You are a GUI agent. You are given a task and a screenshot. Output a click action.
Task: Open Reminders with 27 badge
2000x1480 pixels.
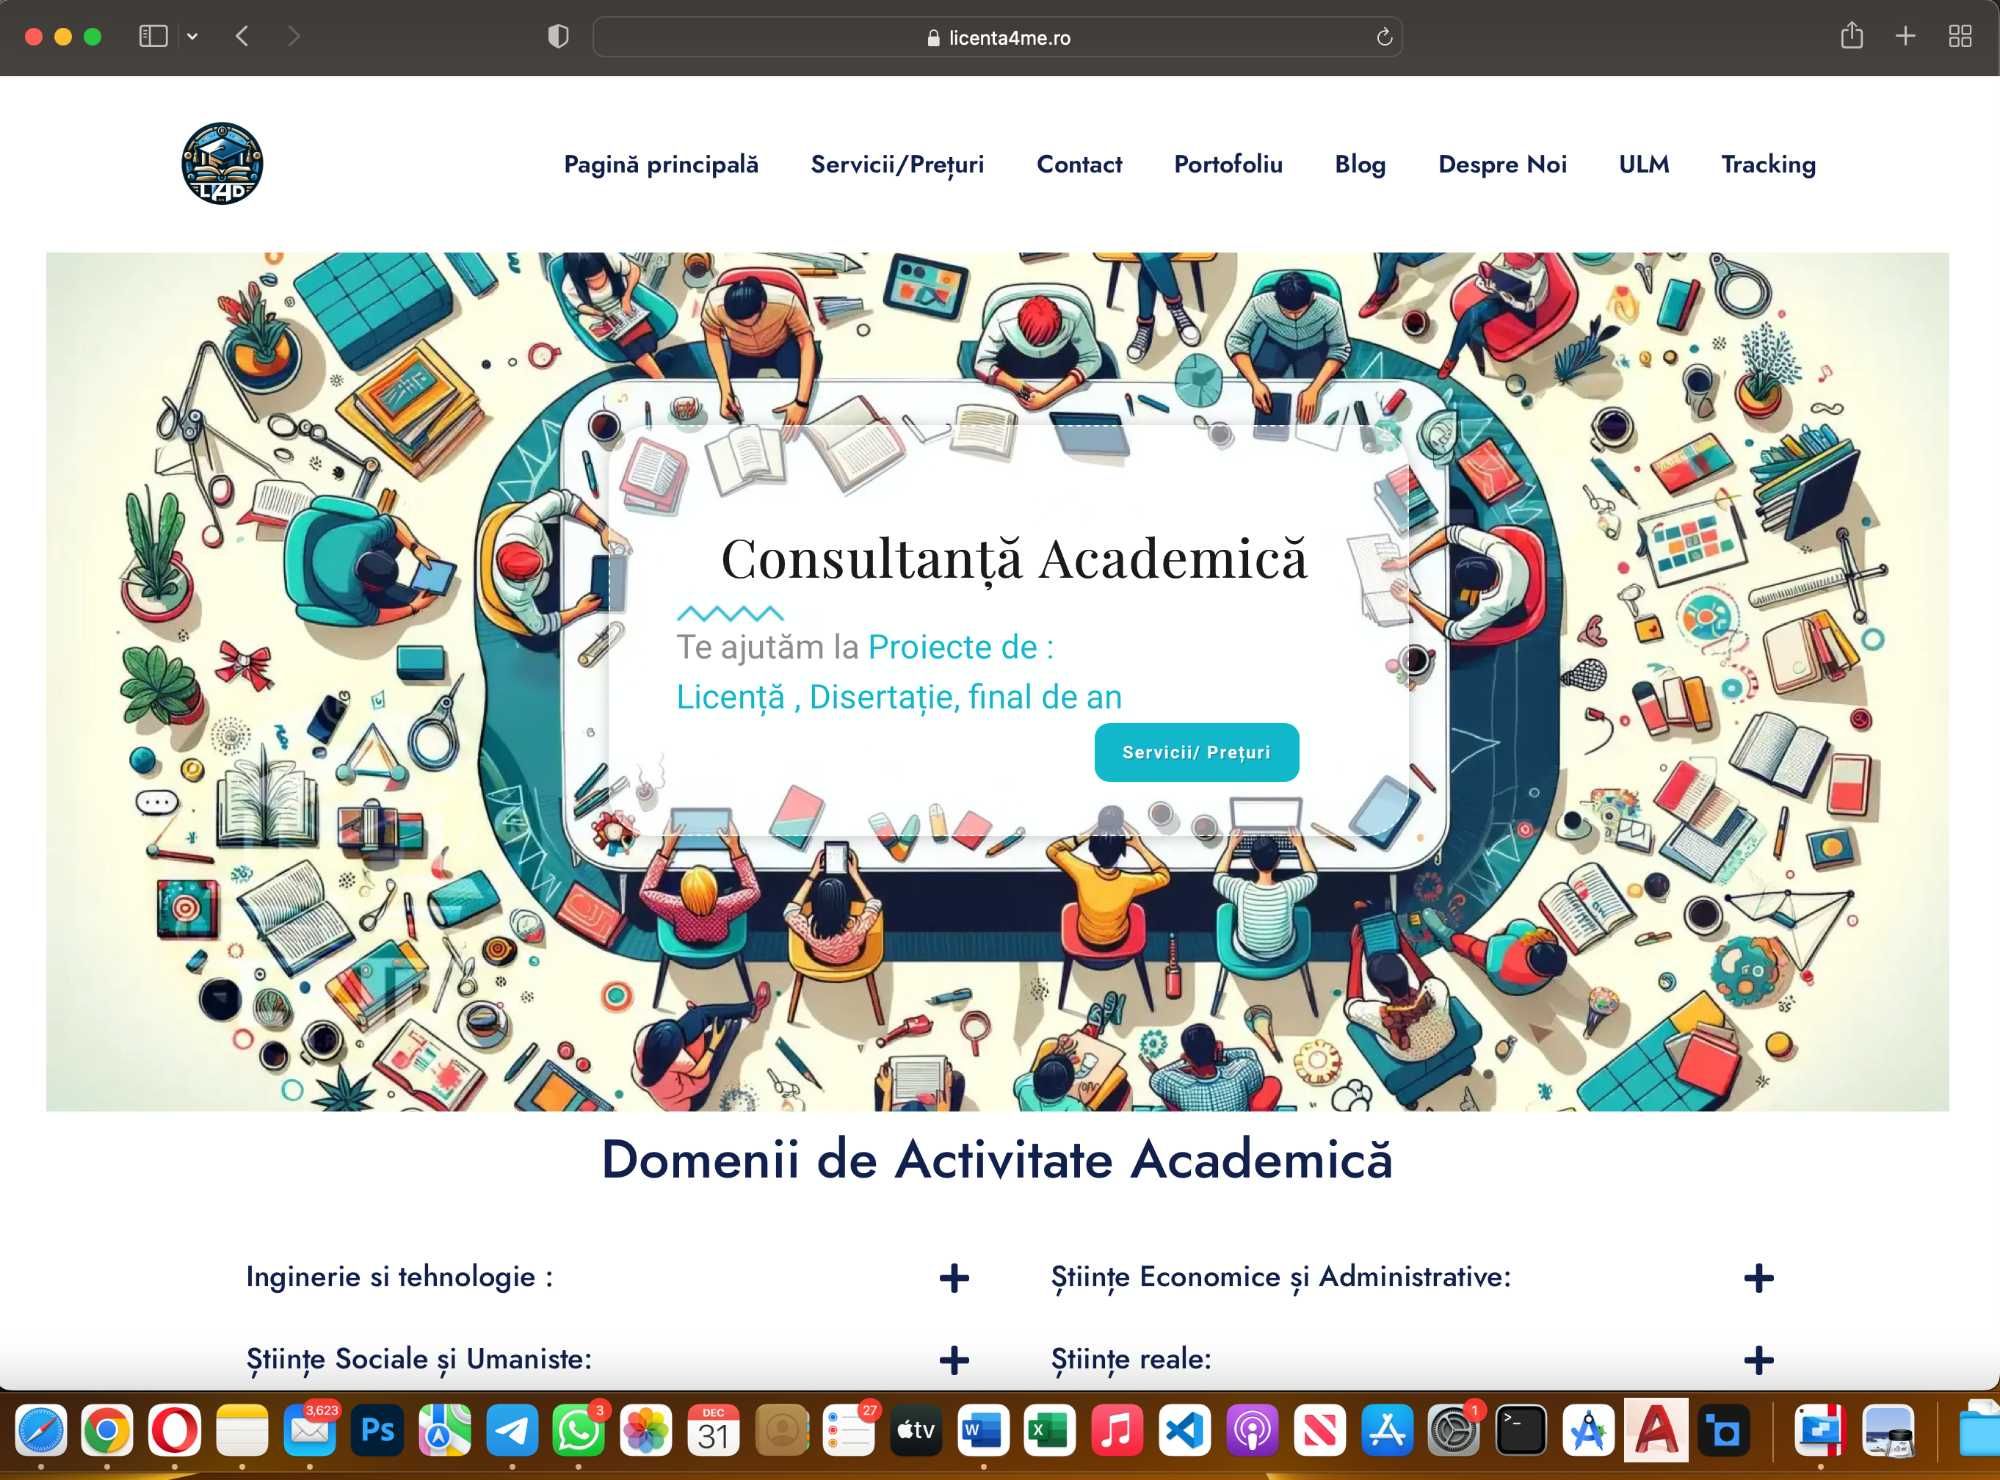[849, 1431]
